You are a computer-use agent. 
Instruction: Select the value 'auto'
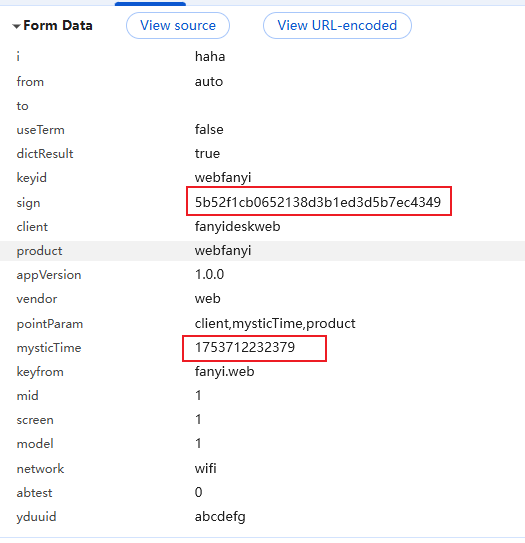209,82
